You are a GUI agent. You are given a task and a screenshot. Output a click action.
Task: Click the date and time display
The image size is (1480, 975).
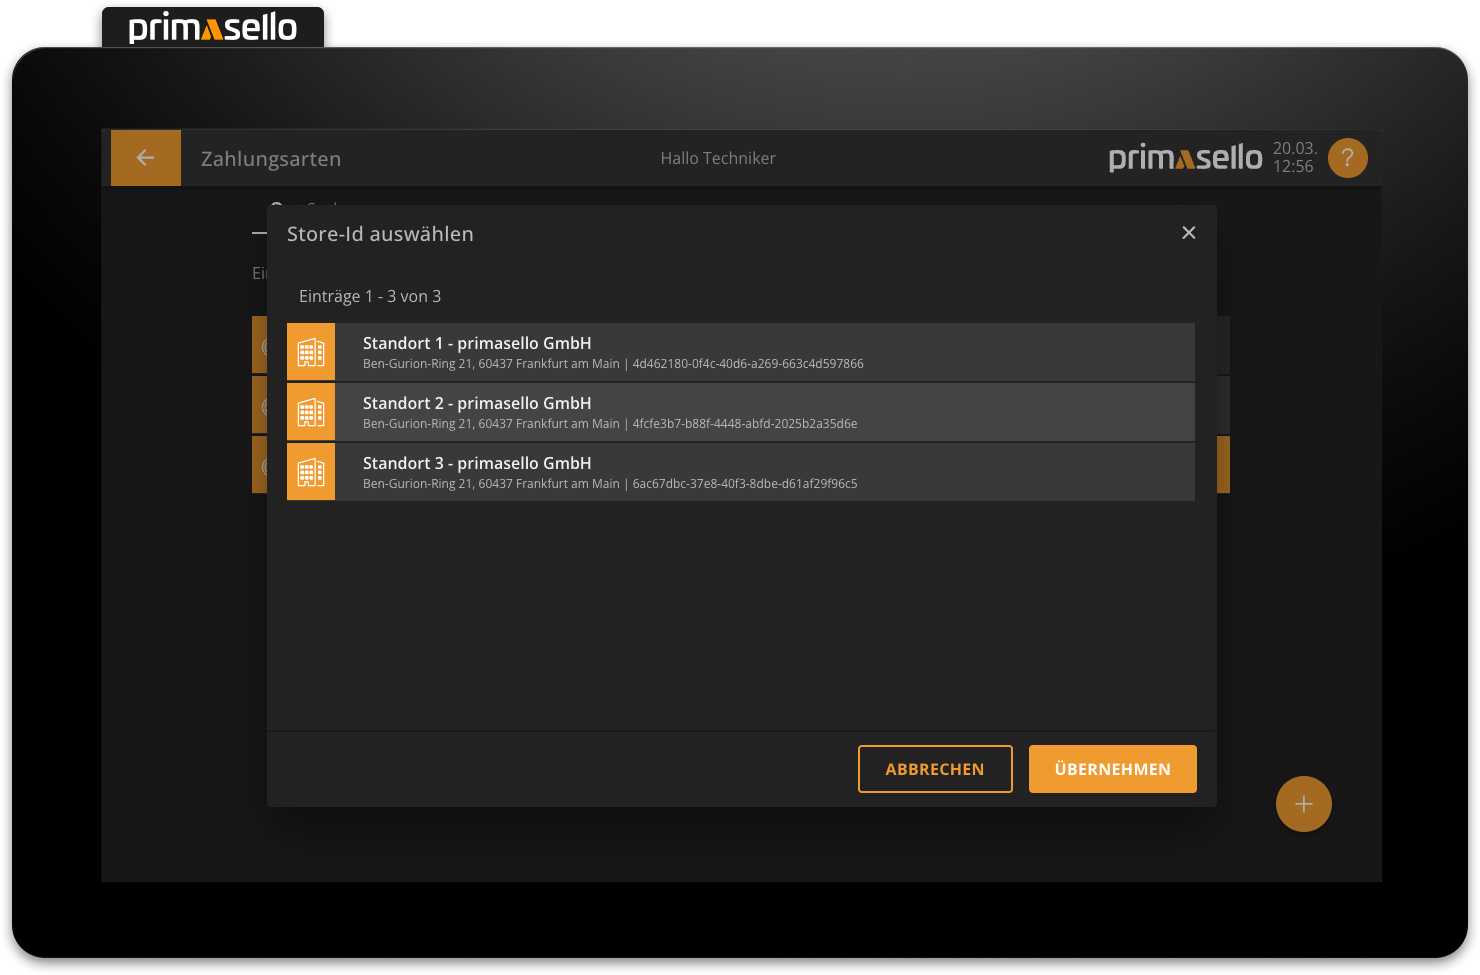click(x=1294, y=157)
